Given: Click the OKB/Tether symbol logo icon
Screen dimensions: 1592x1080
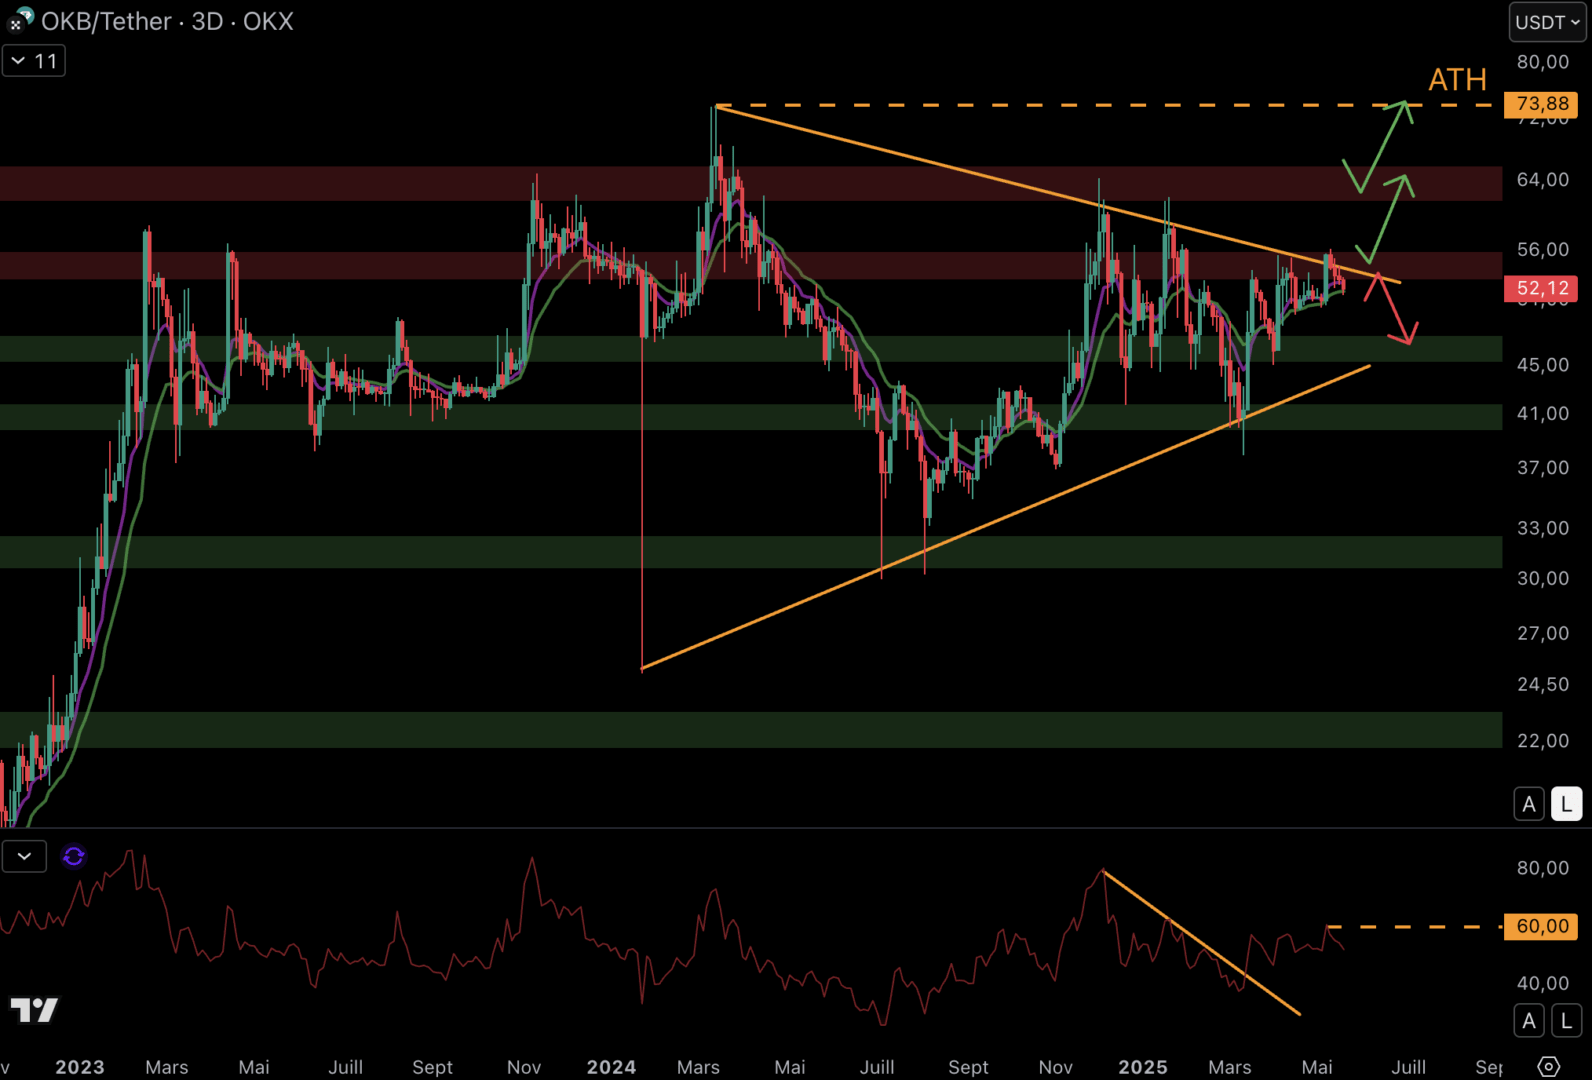Looking at the screenshot, I should (x=21, y=20).
